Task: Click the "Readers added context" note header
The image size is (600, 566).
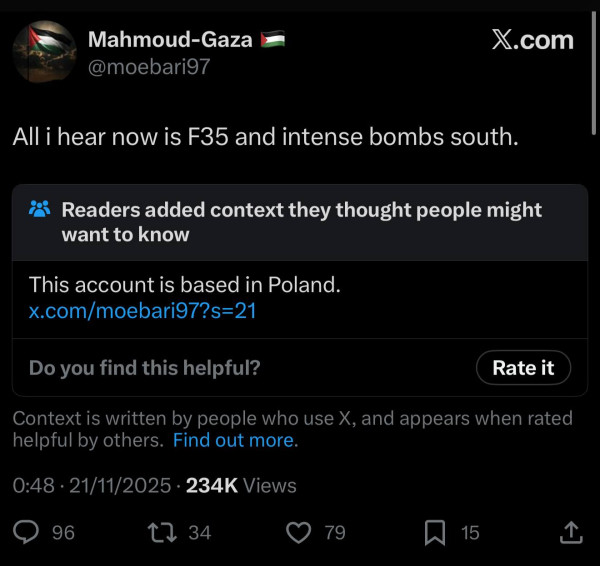Action: click(301, 222)
